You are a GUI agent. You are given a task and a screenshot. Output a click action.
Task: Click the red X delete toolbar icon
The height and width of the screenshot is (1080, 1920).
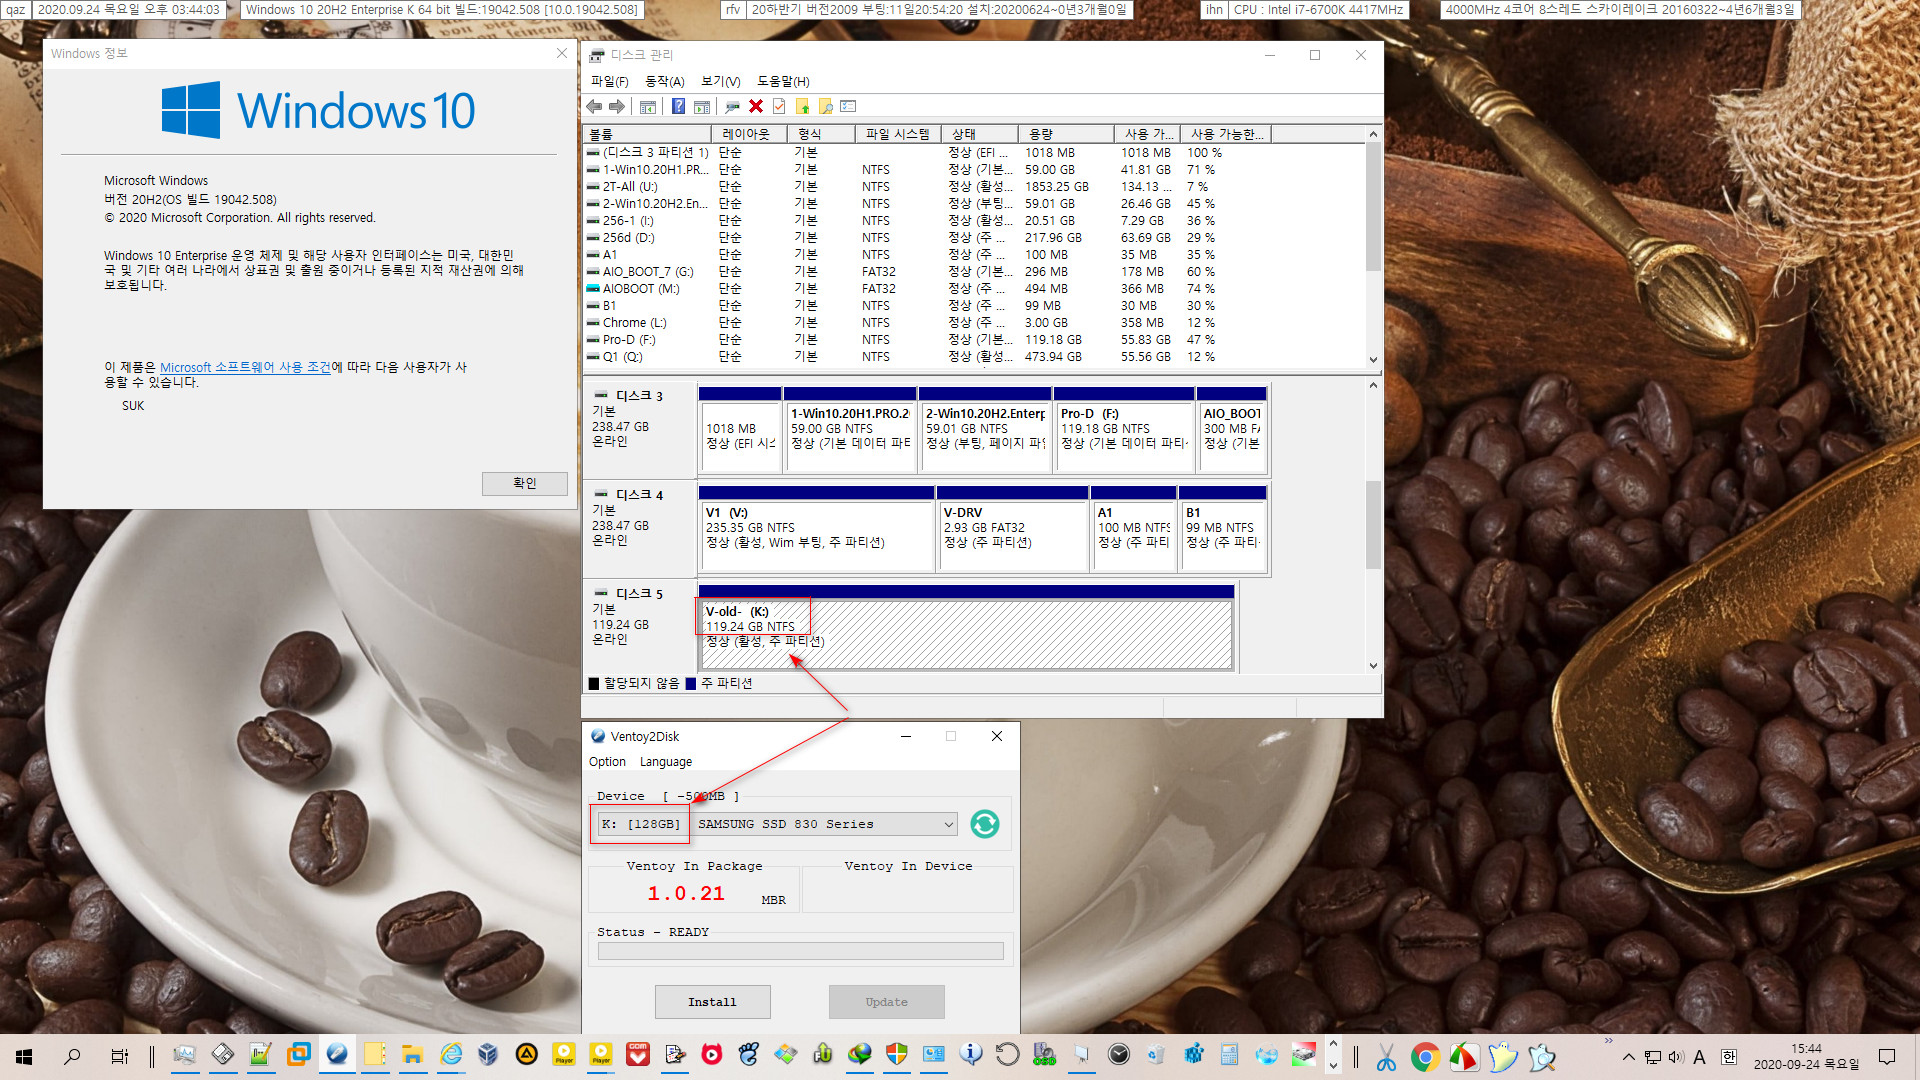click(x=756, y=106)
